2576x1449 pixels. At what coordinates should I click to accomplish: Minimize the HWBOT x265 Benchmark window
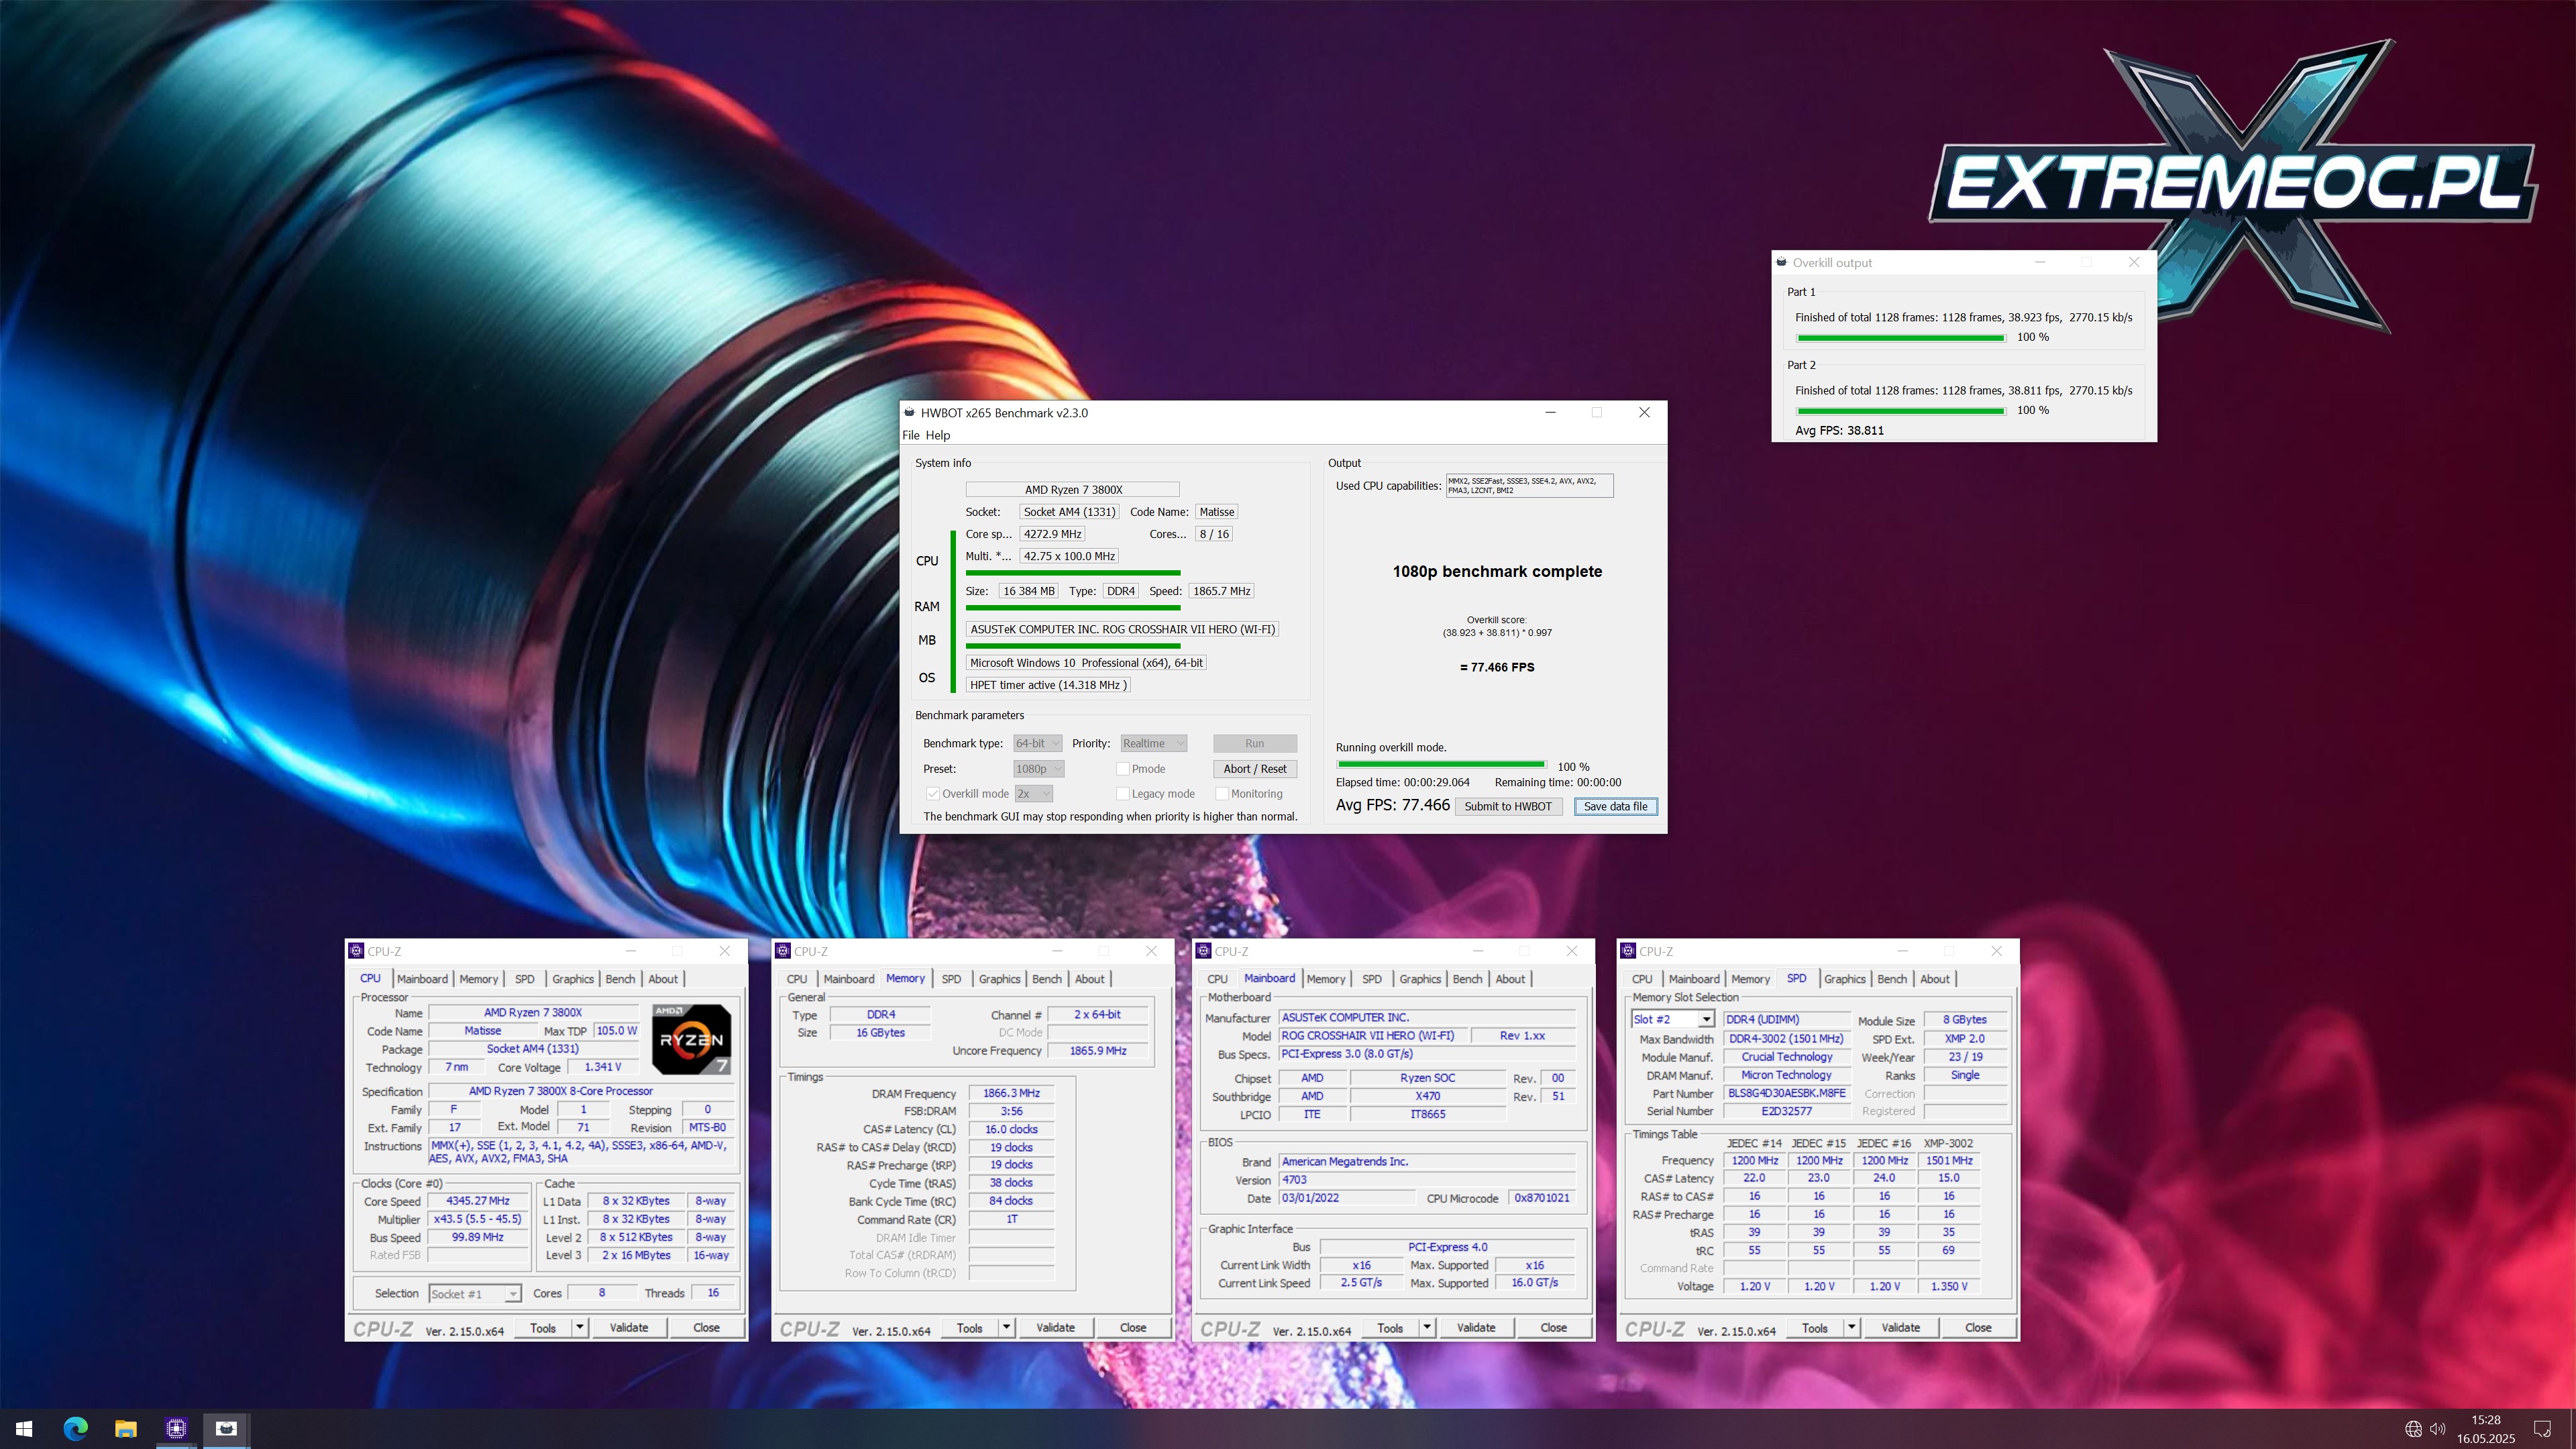[x=1551, y=412]
